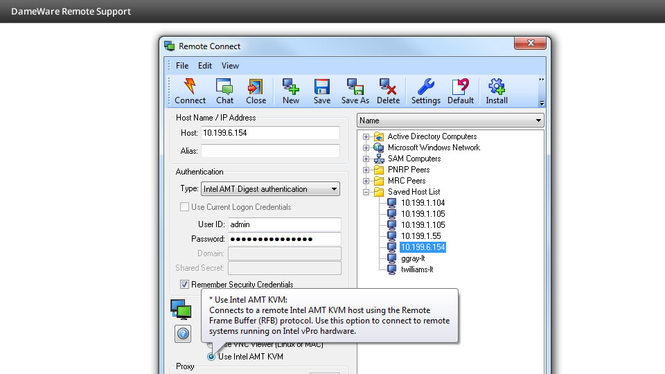The width and height of the screenshot is (665, 374).
Task: Open the View menu
Action: [x=230, y=66]
